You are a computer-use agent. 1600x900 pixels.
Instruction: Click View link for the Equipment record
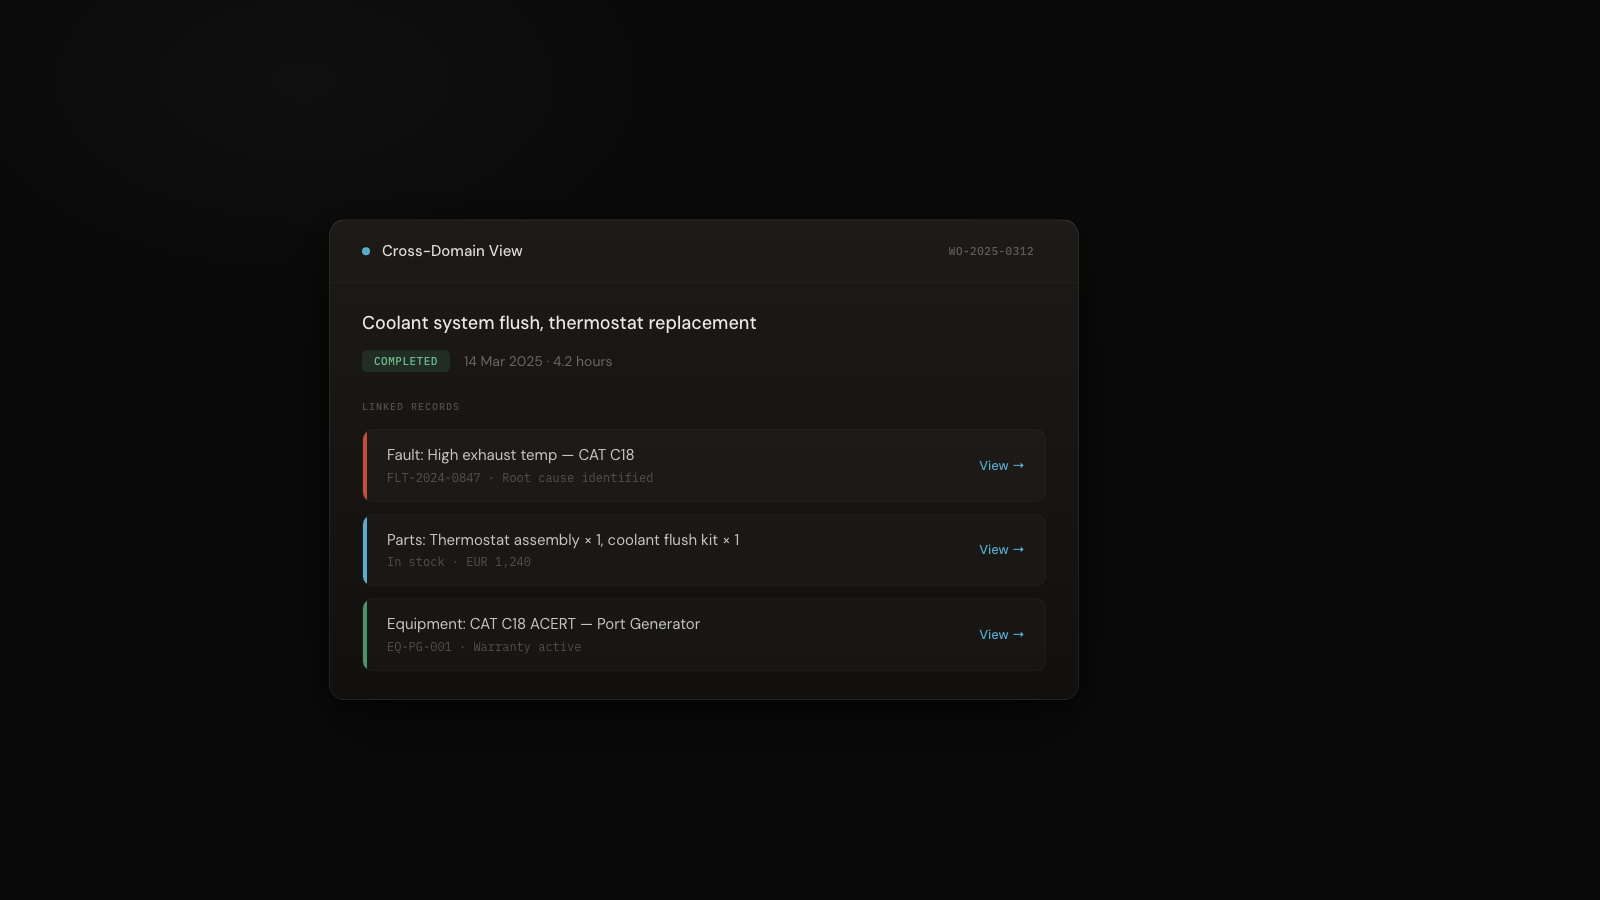(1001, 635)
